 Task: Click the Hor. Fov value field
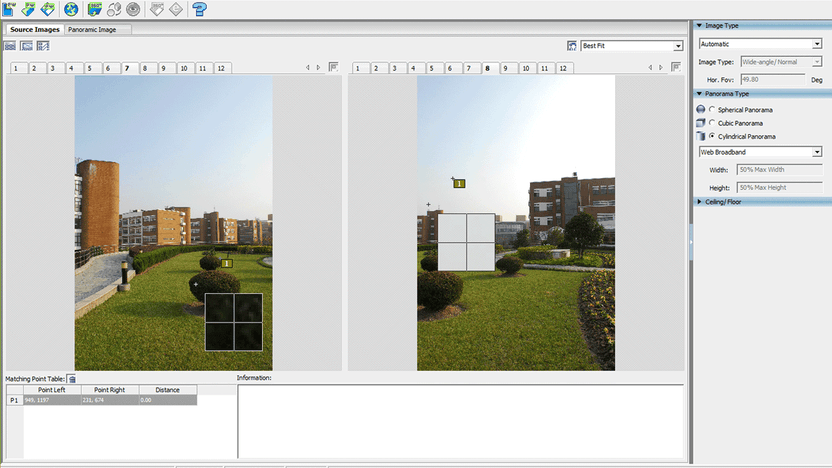[773, 80]
